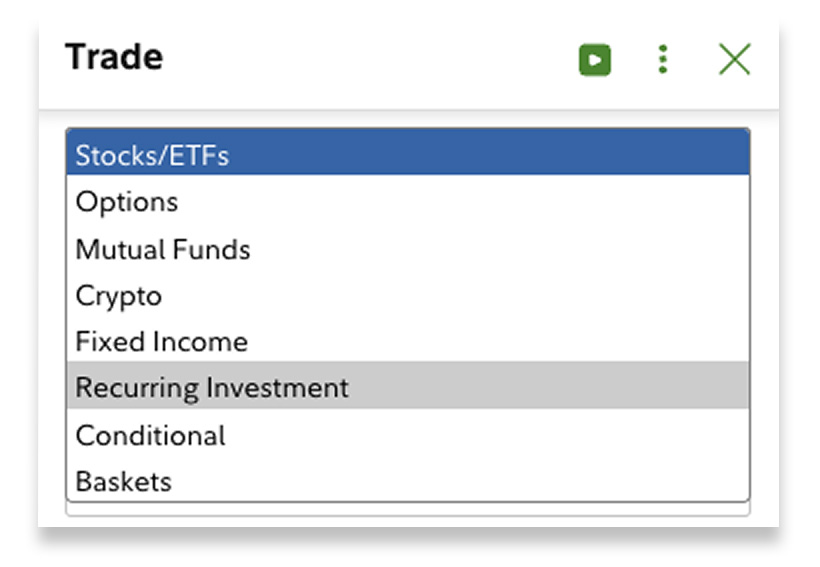Screen dimensions: 820x567
Task: Start a Mutual Funds trade
Action: [407, 248]
